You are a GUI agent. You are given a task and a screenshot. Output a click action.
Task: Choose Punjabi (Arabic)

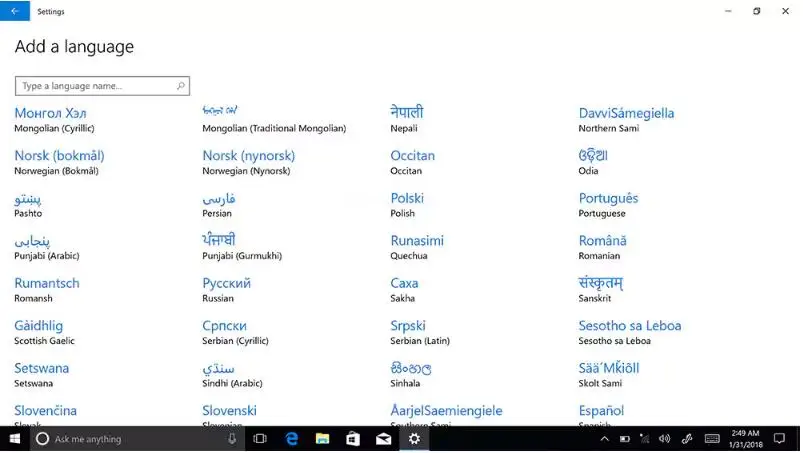47,247
